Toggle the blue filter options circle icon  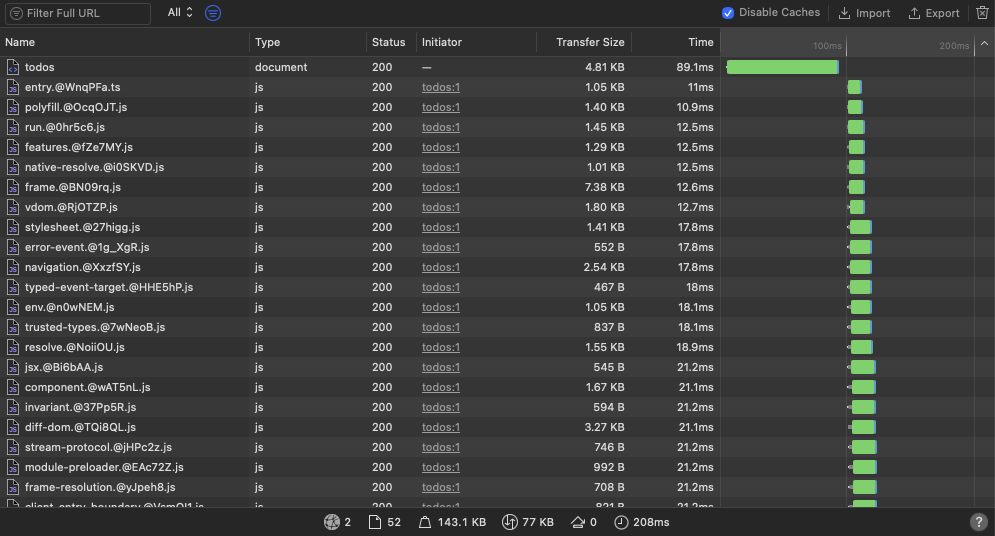tap(213, 13)
